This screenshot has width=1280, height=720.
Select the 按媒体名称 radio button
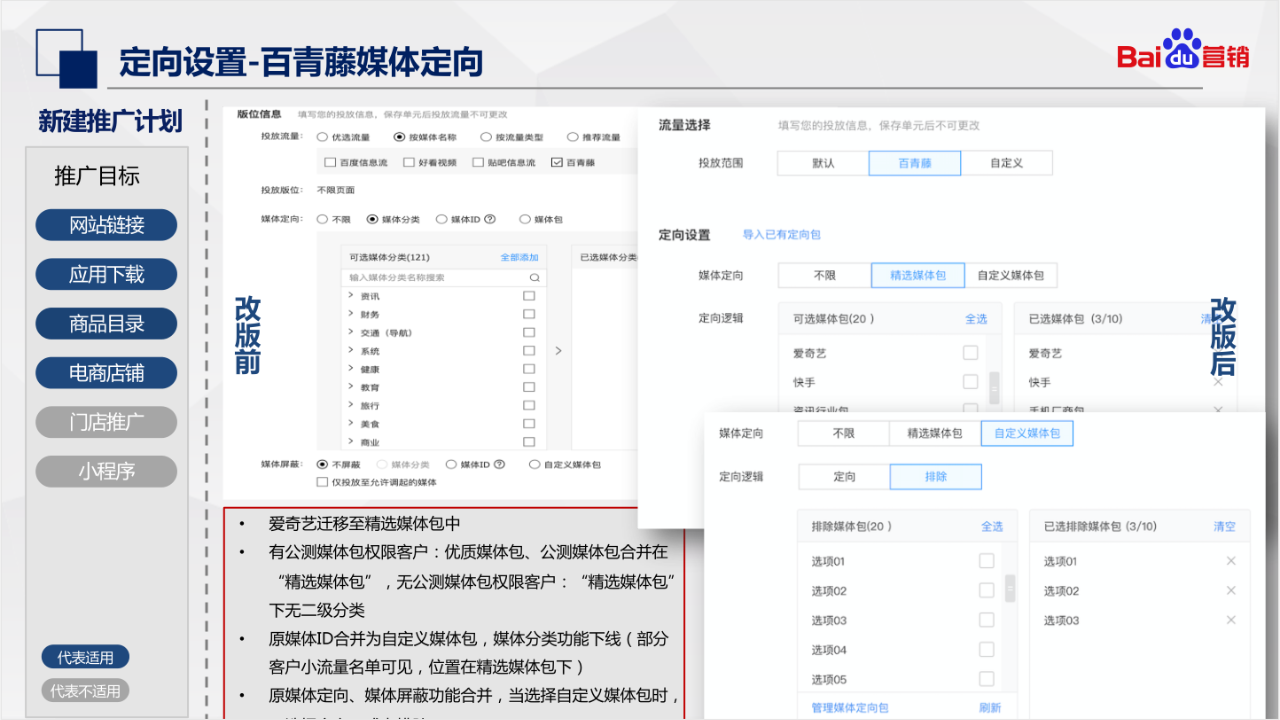[x=399, y=137]
